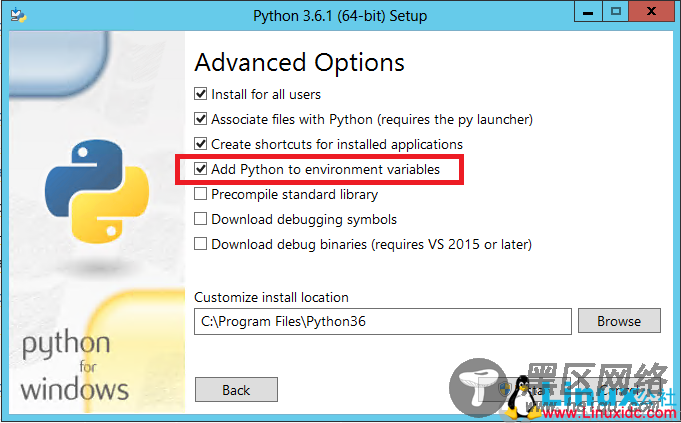Select the 'Customize install location' label

[x=271, y=297]
